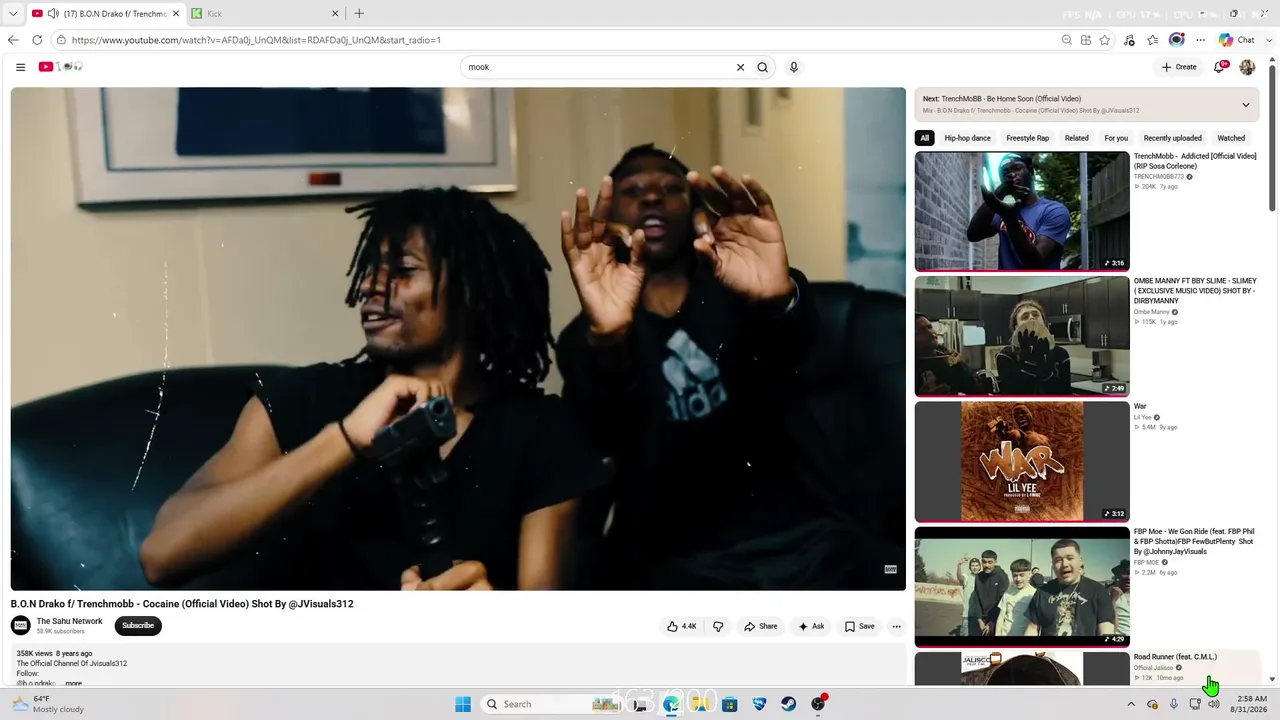This screenshot has height=720, width=1280.
Task: Select the 'Recently uploaded' filter chip
Action: [x=1173, y=138]
